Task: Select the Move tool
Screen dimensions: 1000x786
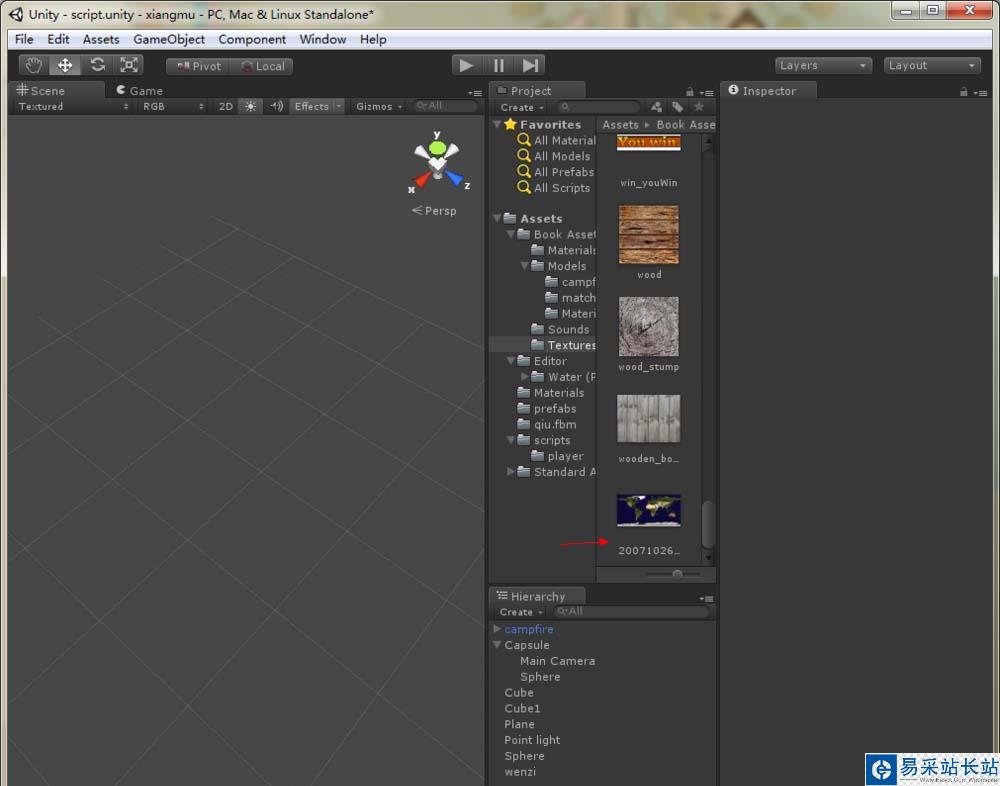Action: [x=65, y=65]
